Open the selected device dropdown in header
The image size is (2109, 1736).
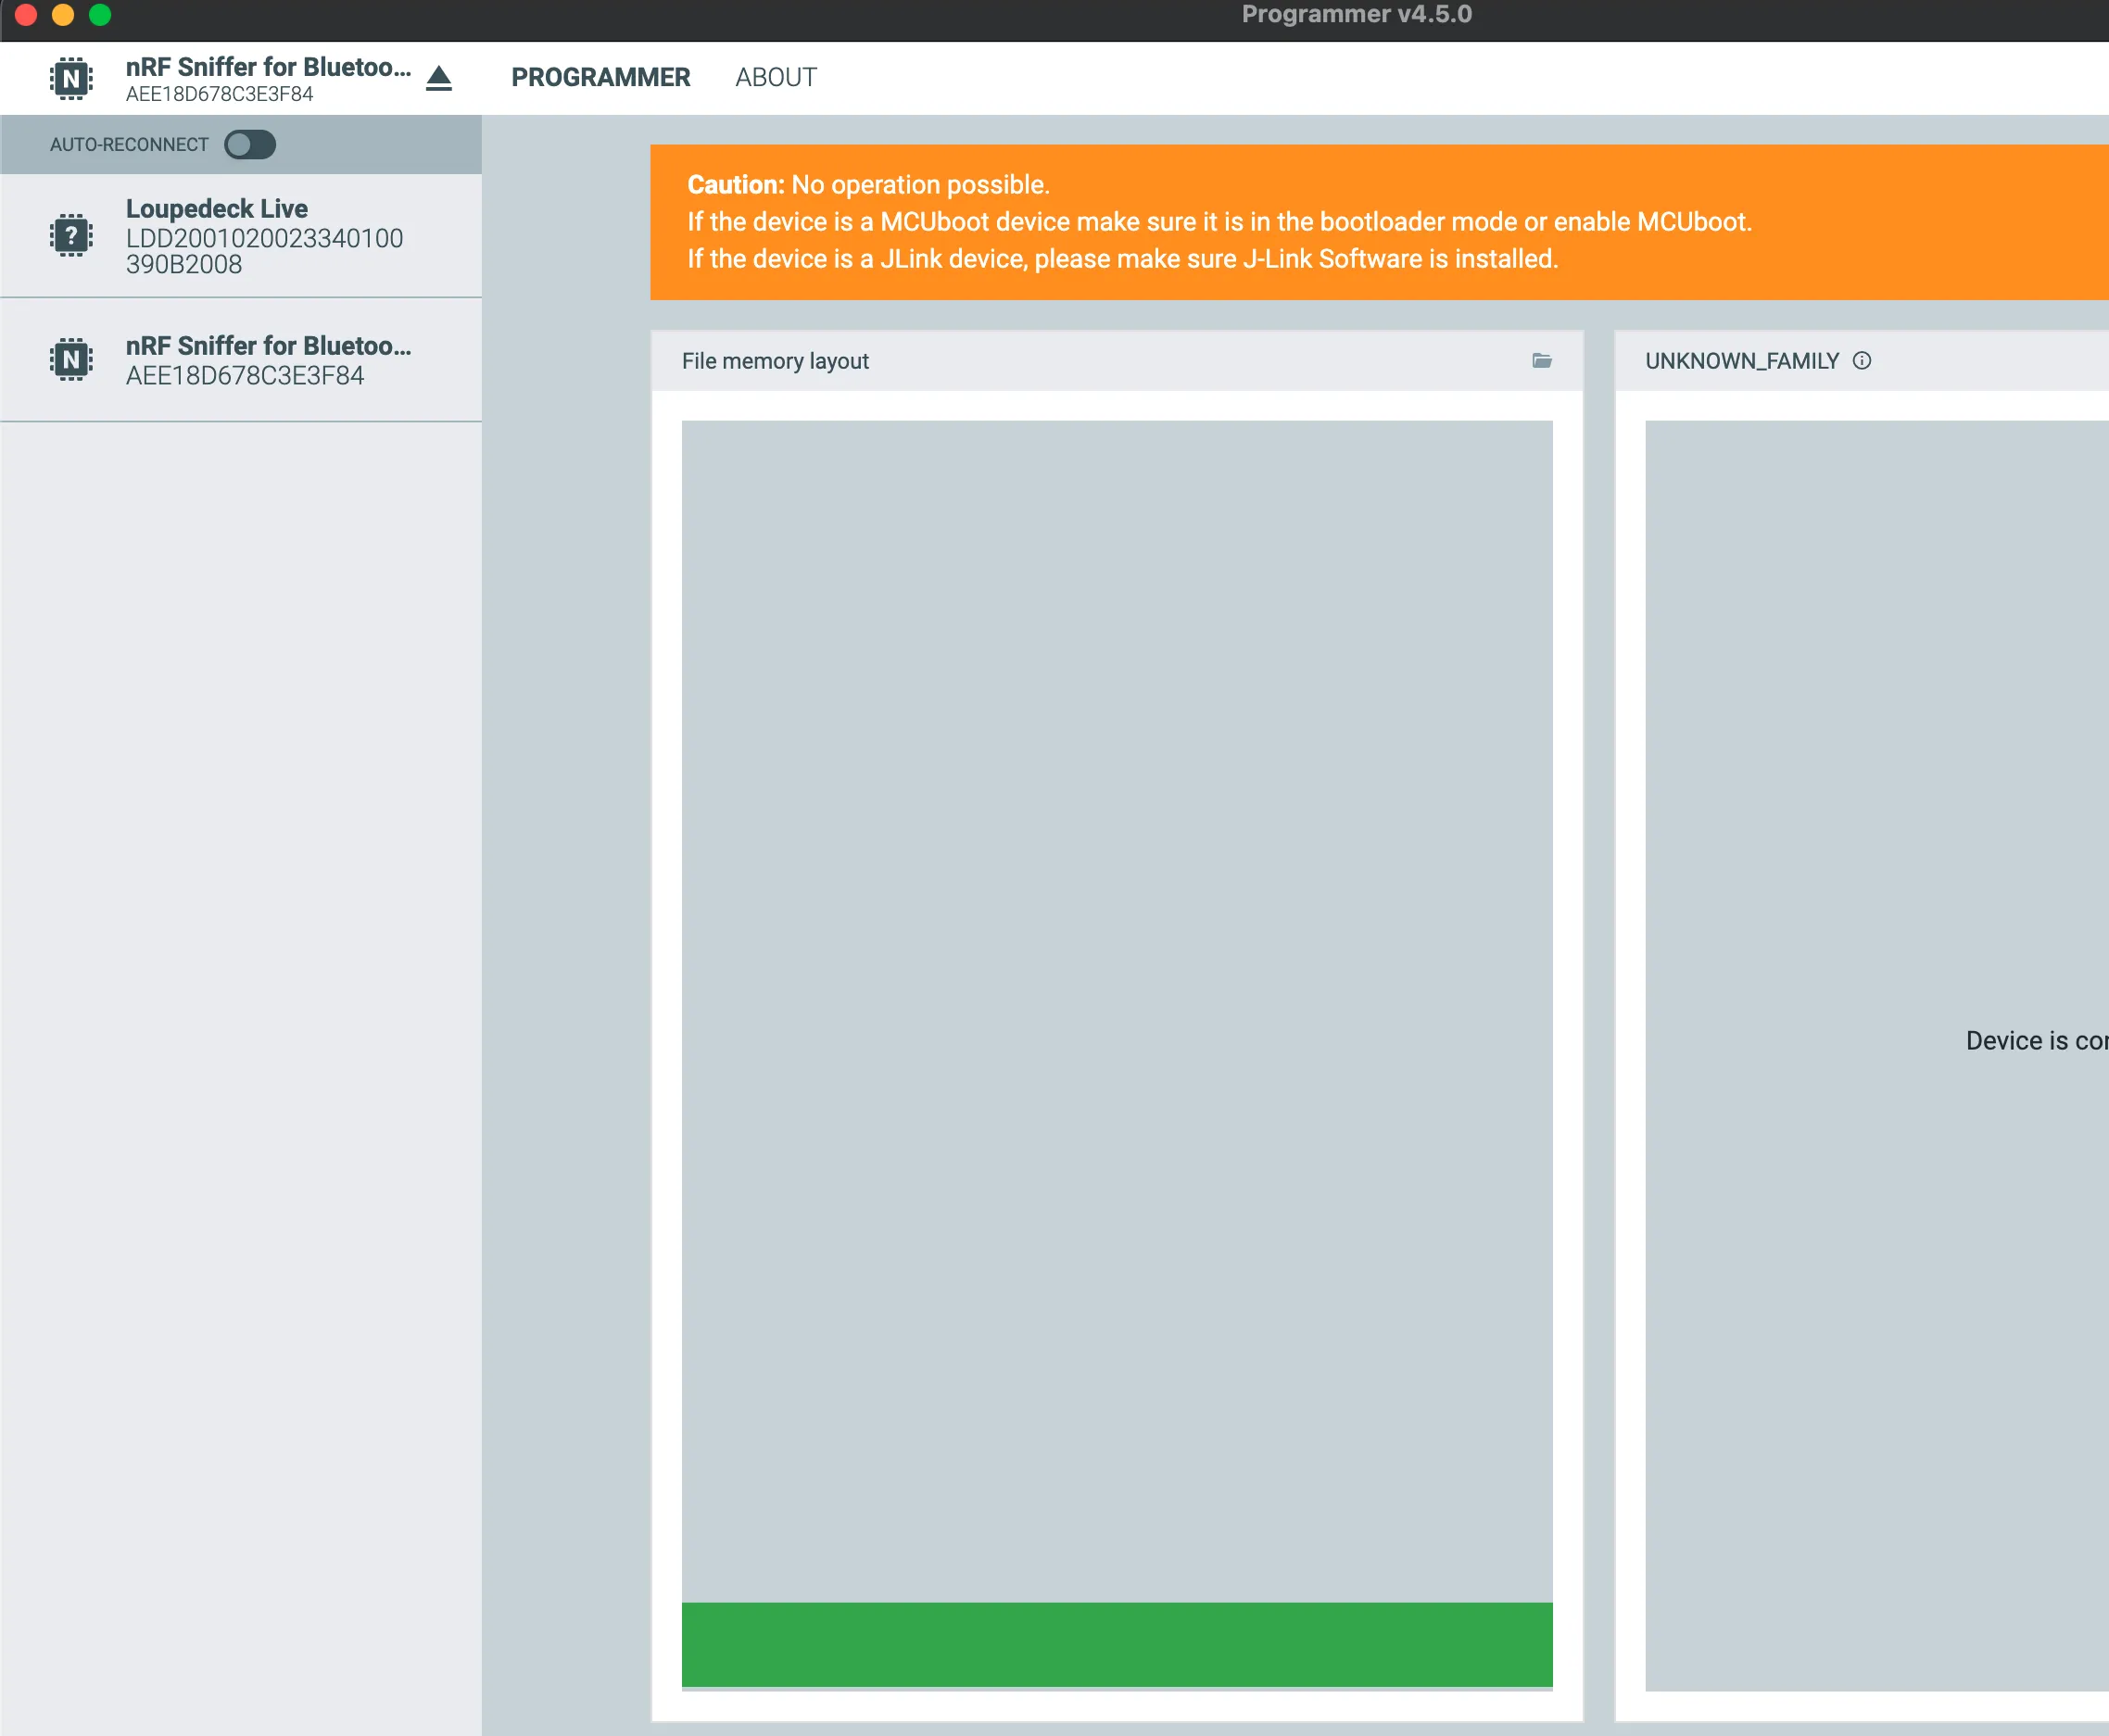(267, 78)
